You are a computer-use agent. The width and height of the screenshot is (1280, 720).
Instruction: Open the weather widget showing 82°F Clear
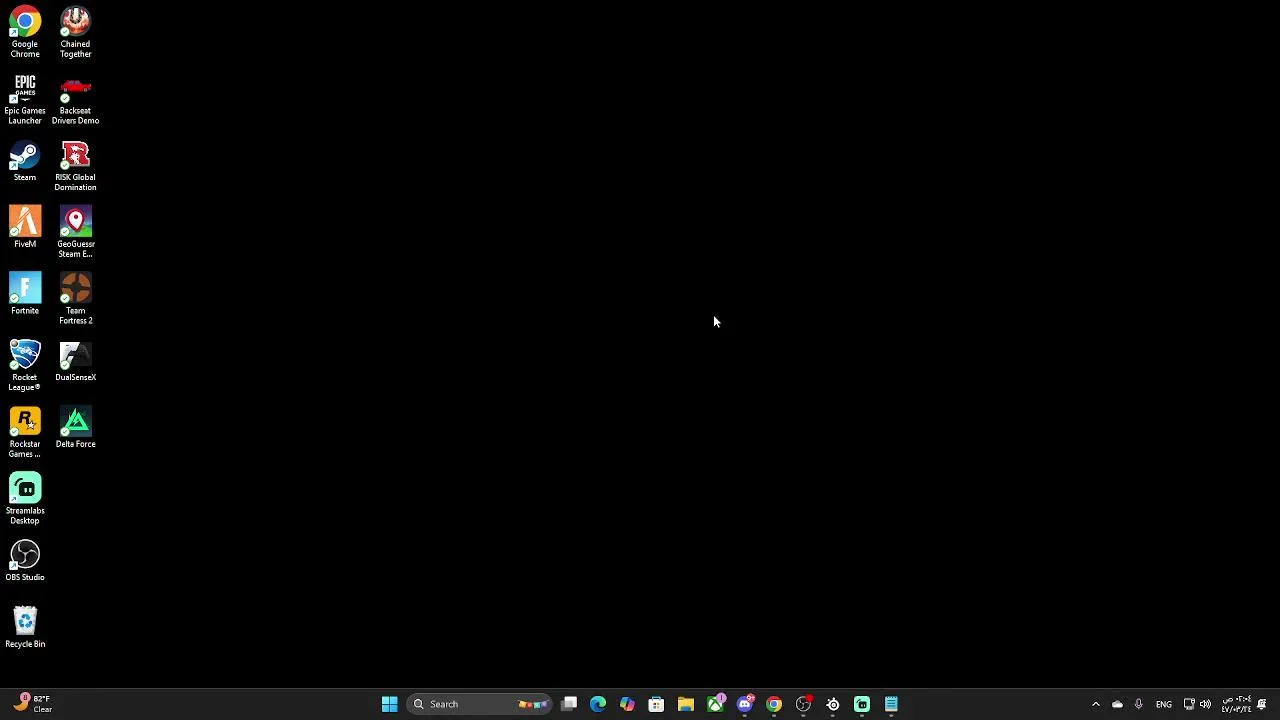click(32, 704)
